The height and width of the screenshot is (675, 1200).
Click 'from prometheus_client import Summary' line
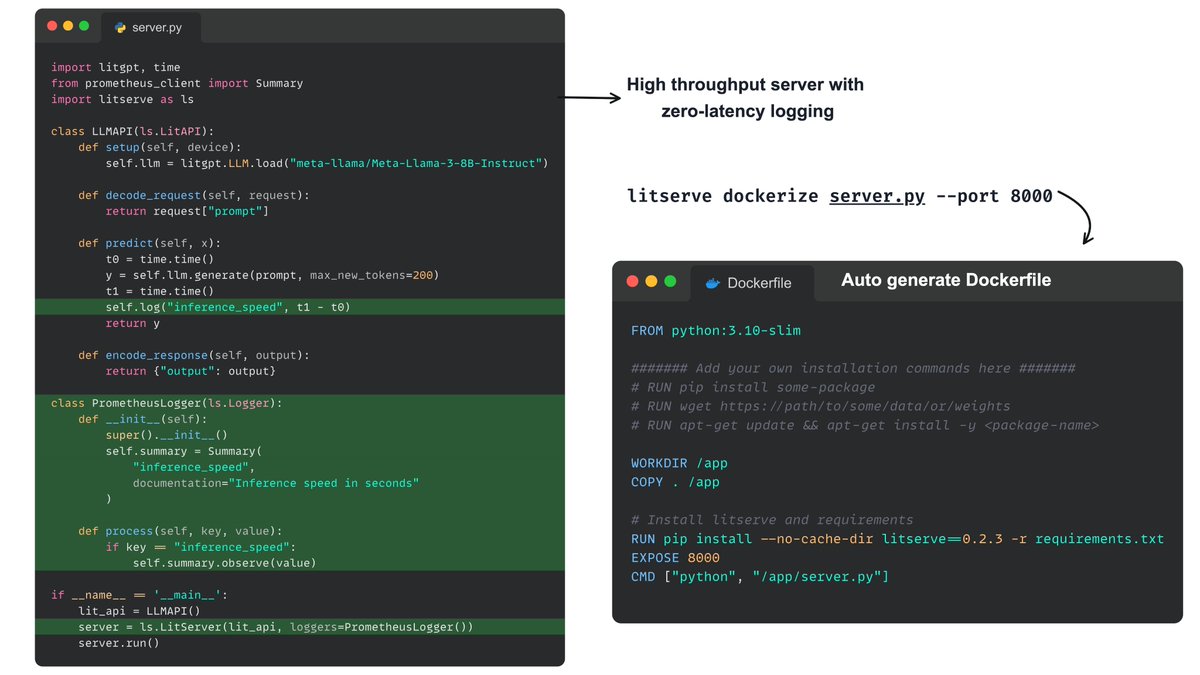coord(177,83)
